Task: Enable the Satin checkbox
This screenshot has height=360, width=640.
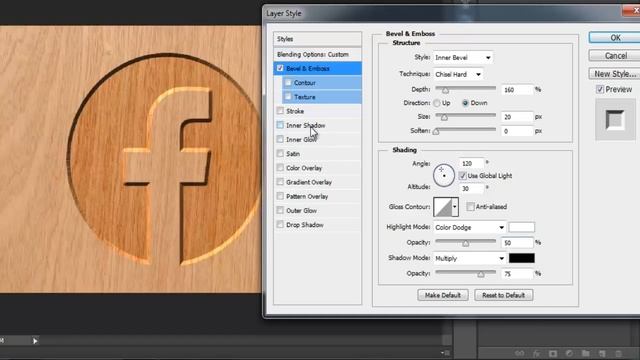Action: [x=280, y=153]
